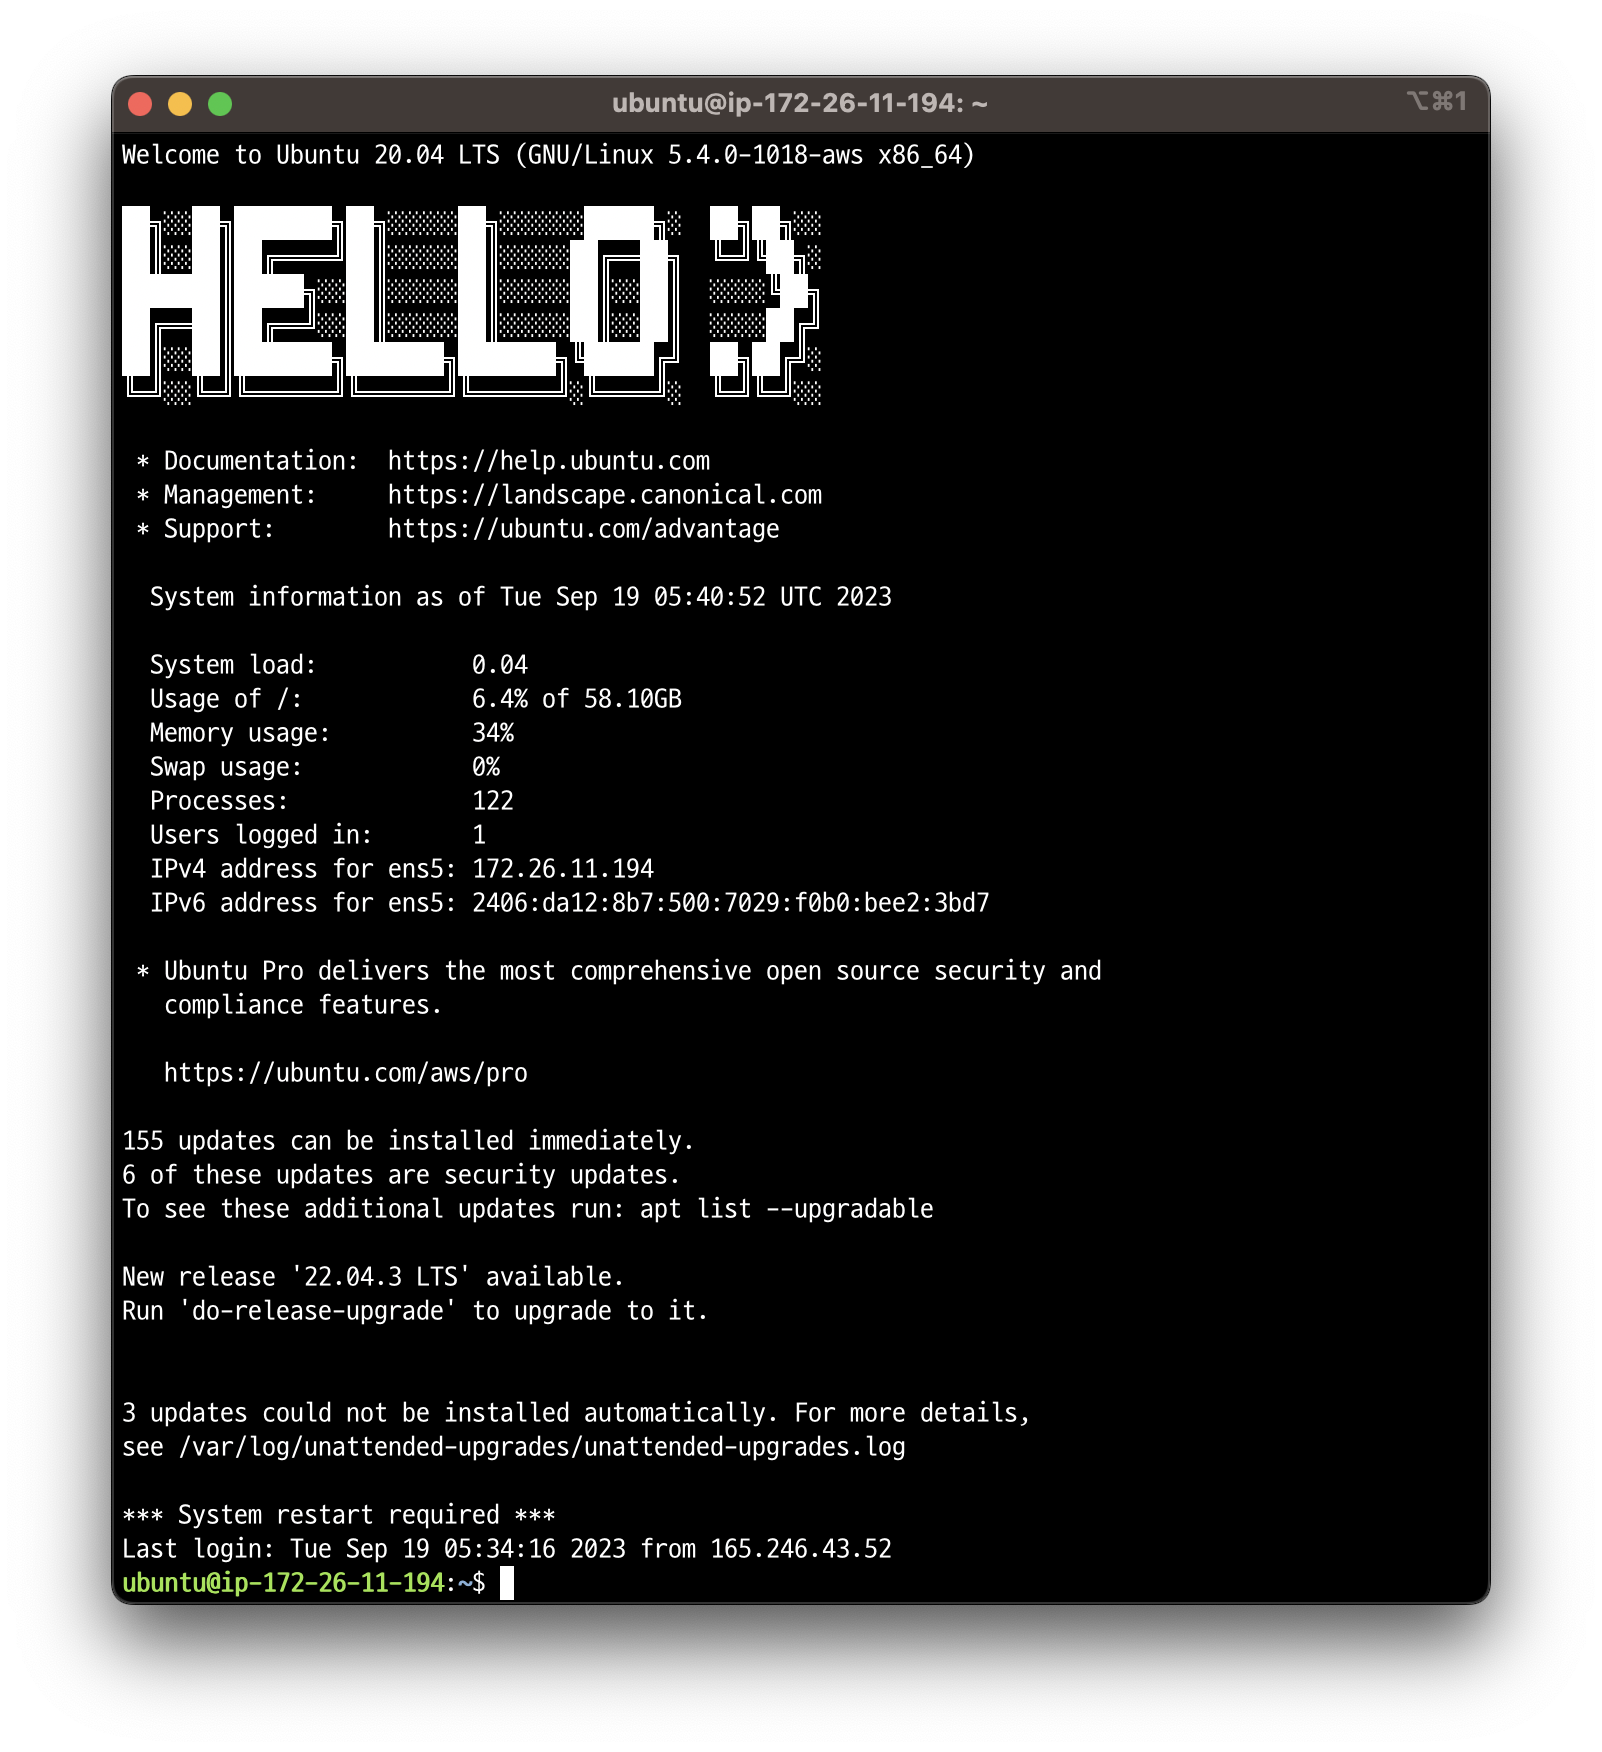Click the Memory usage value 34%

click(493, 733)
